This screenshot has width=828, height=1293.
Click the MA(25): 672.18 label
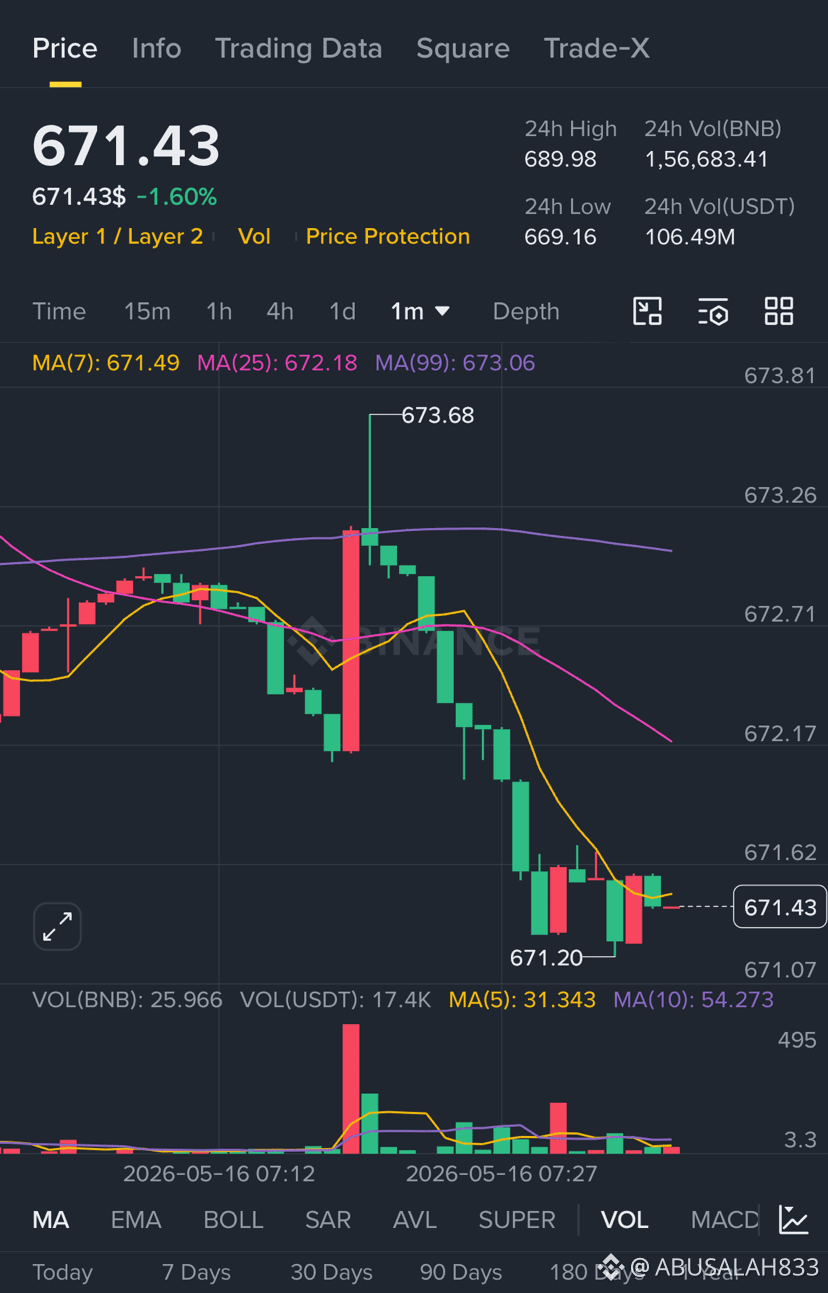(277, 362)
